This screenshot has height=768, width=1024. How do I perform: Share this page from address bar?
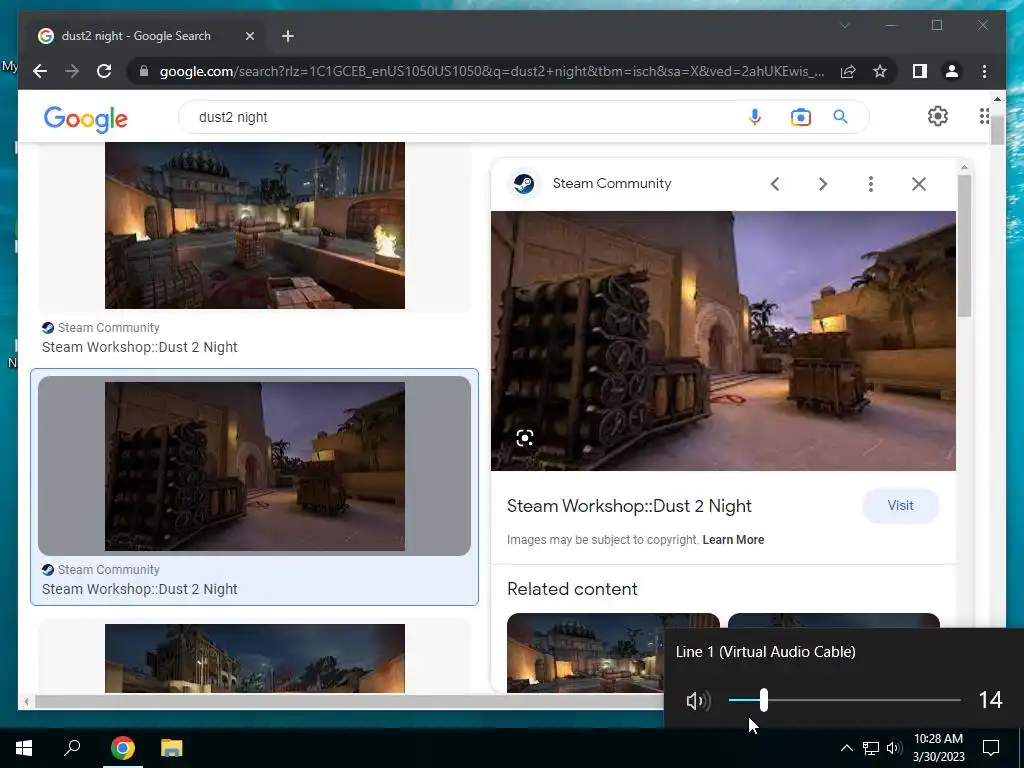pyautogui.click(x=848, y=71)
